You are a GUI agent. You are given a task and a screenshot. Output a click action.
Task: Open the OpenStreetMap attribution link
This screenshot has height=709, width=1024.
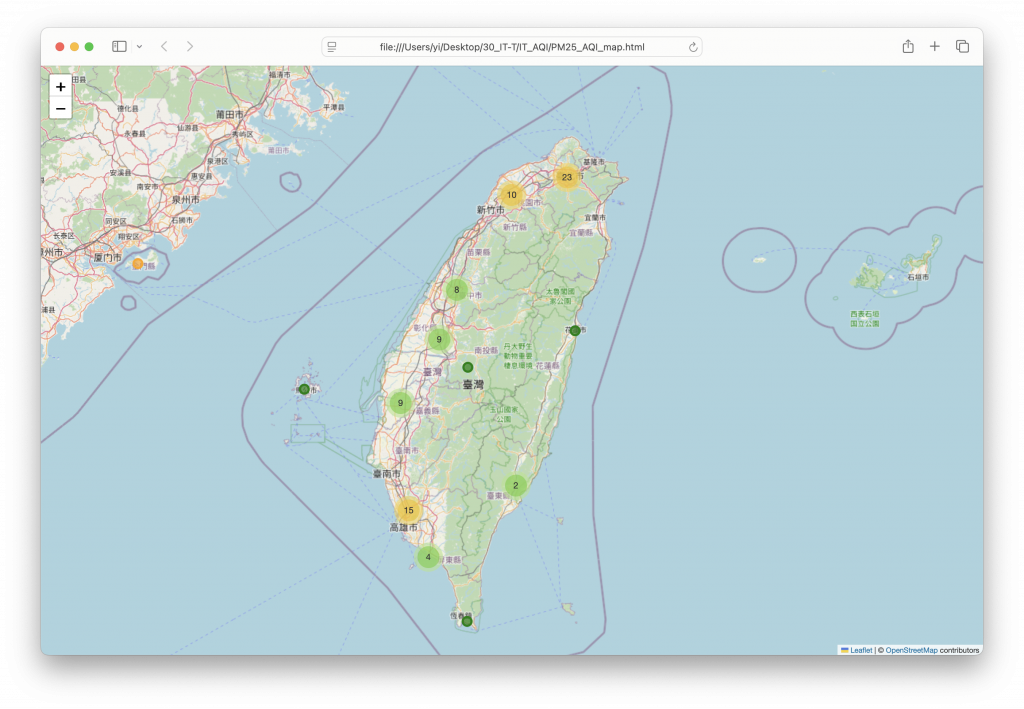911,650
